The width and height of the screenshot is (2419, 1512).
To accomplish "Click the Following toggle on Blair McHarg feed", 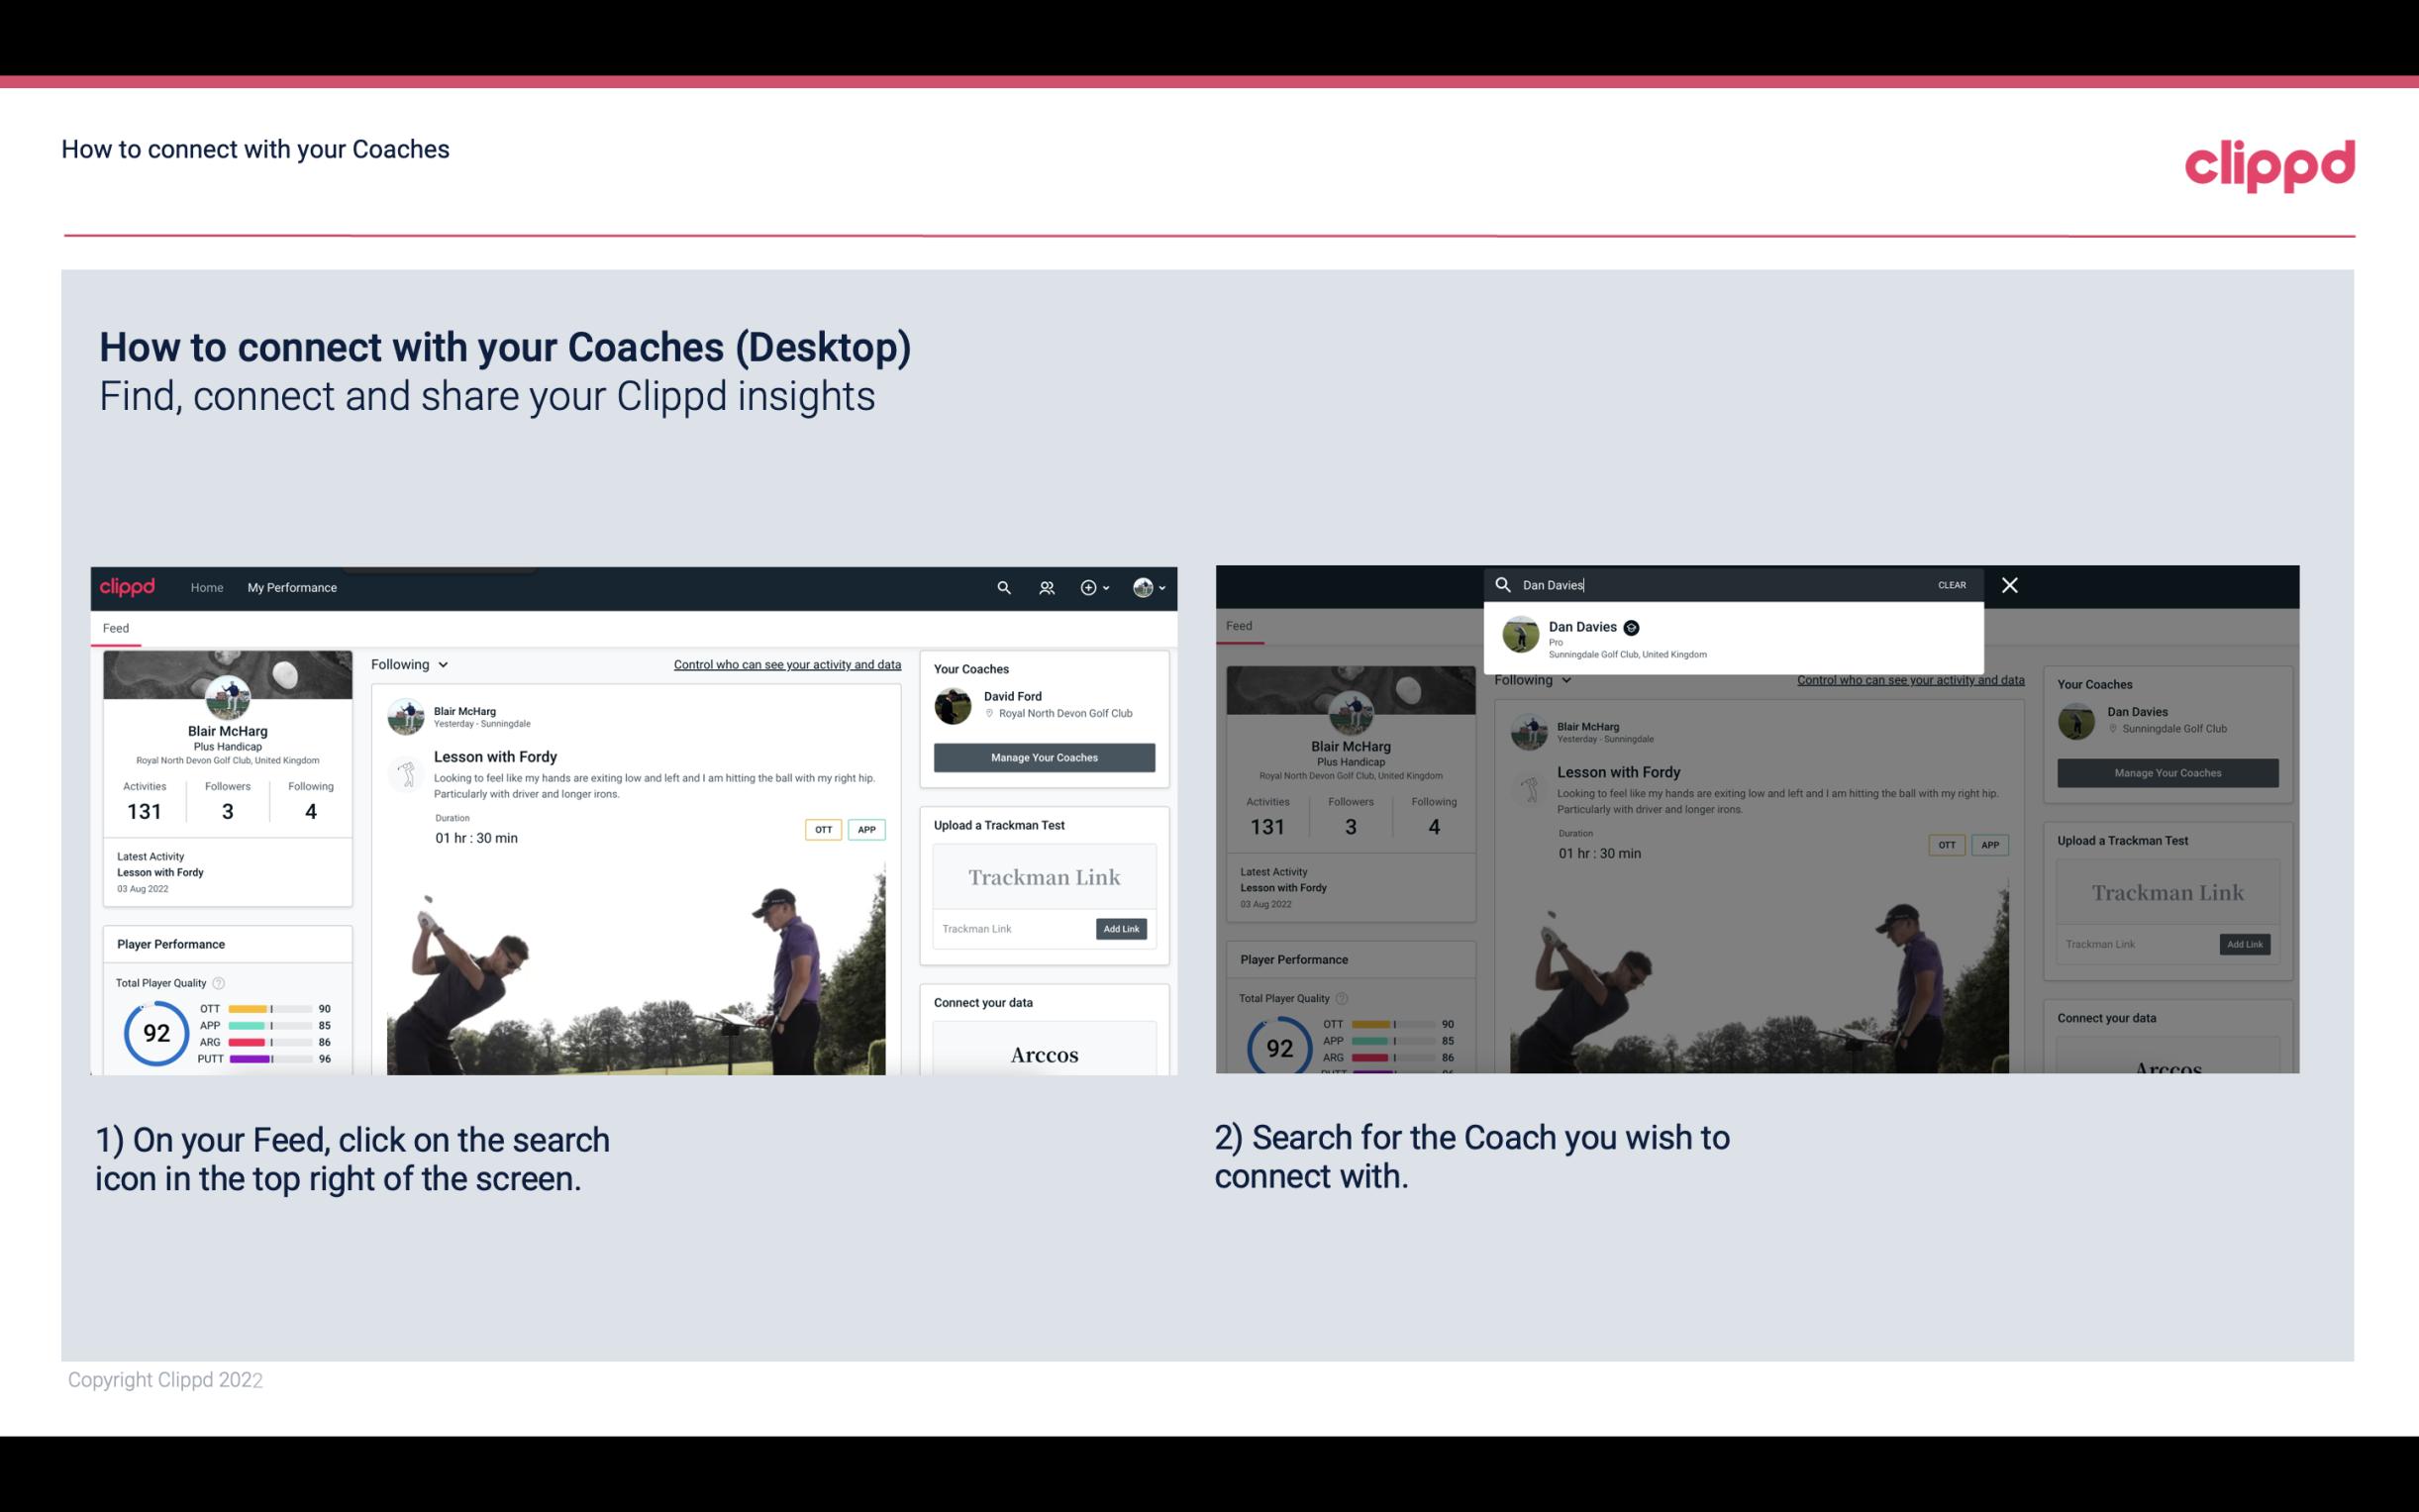I will pos(409,662).
